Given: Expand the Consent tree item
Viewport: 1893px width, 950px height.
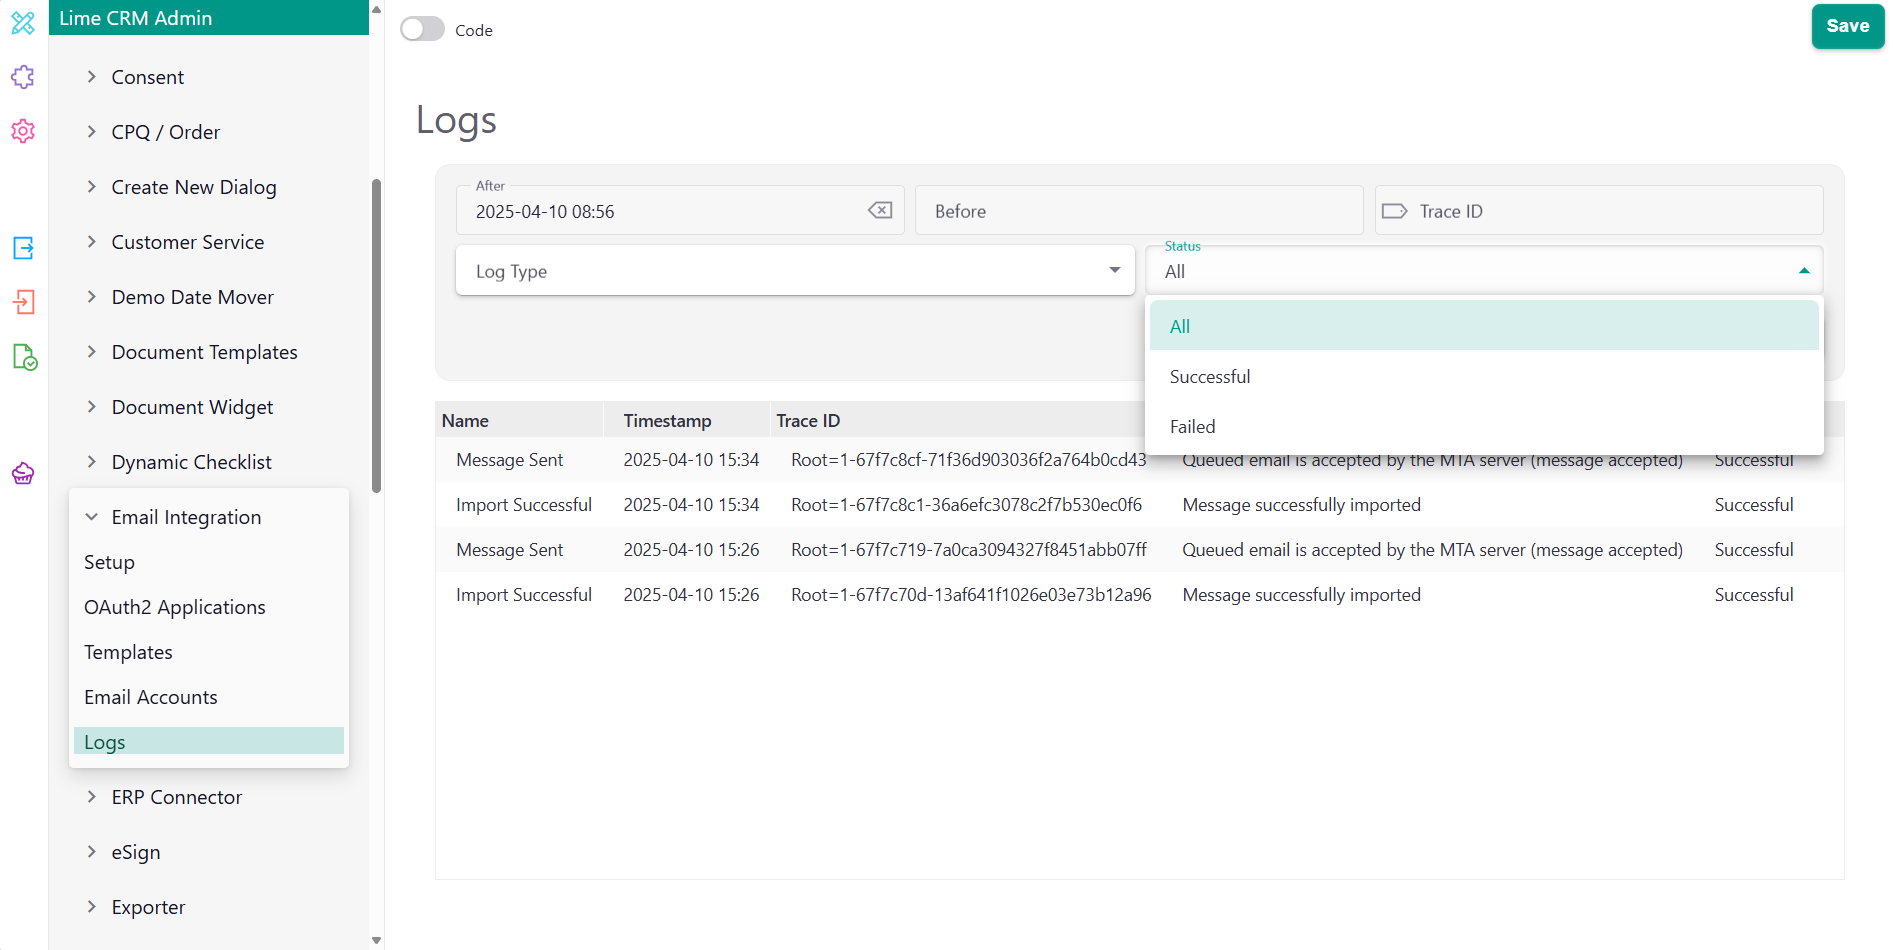Looking at the screenshot, I should (x=91, y=77).
